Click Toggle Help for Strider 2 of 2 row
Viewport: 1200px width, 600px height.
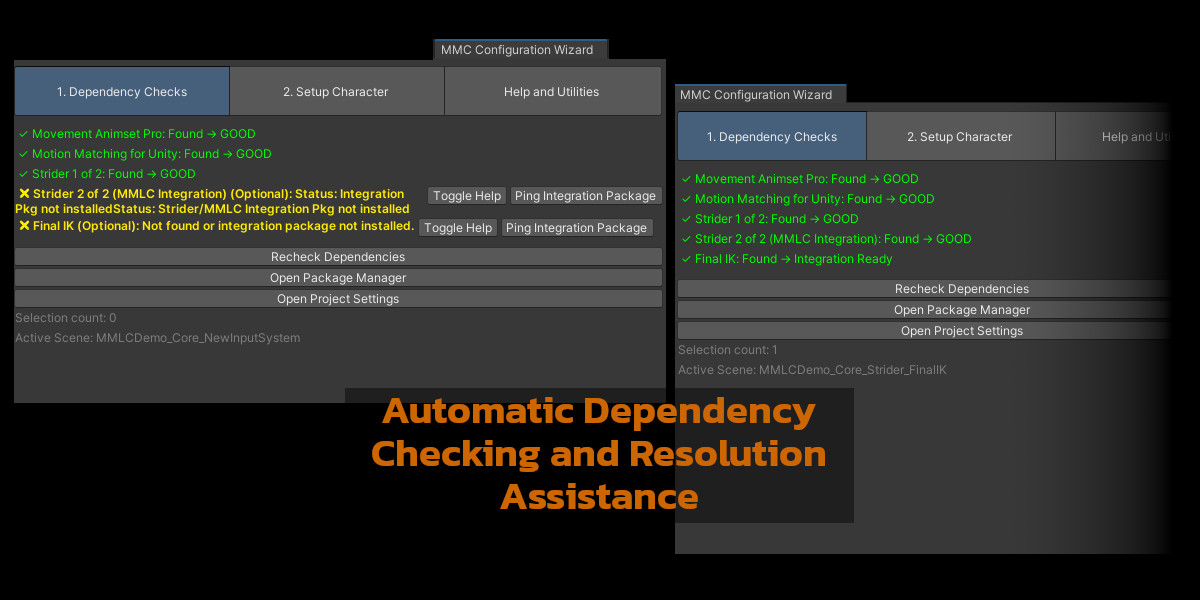click(x=467, y=196)
